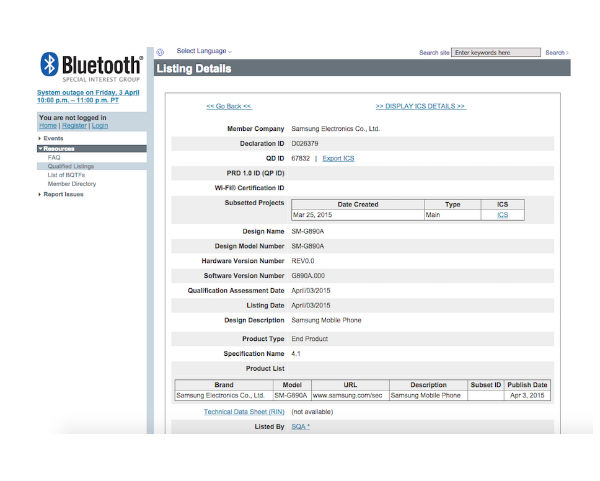The width and height of the screenshot is (600, 481).
Task: Click the Subset ID column header
Action: coord(486,385)
